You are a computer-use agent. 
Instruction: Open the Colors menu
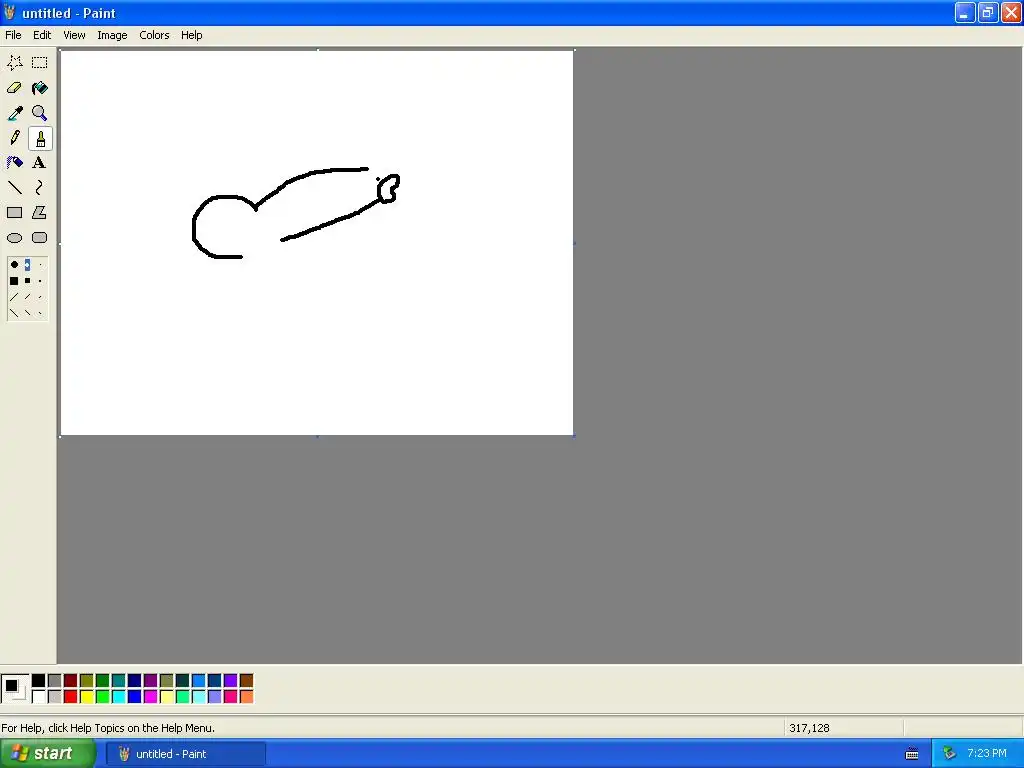pos(154,35)
